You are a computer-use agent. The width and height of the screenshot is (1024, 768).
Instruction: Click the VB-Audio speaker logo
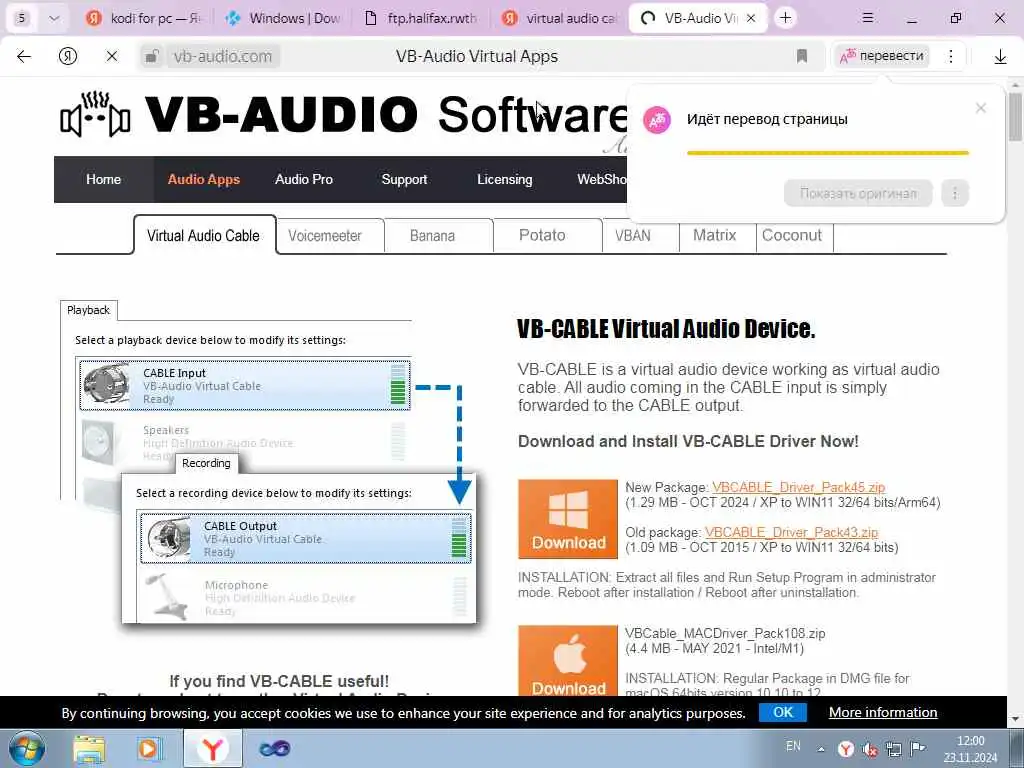pyautogui.click(x=95, y=114)
